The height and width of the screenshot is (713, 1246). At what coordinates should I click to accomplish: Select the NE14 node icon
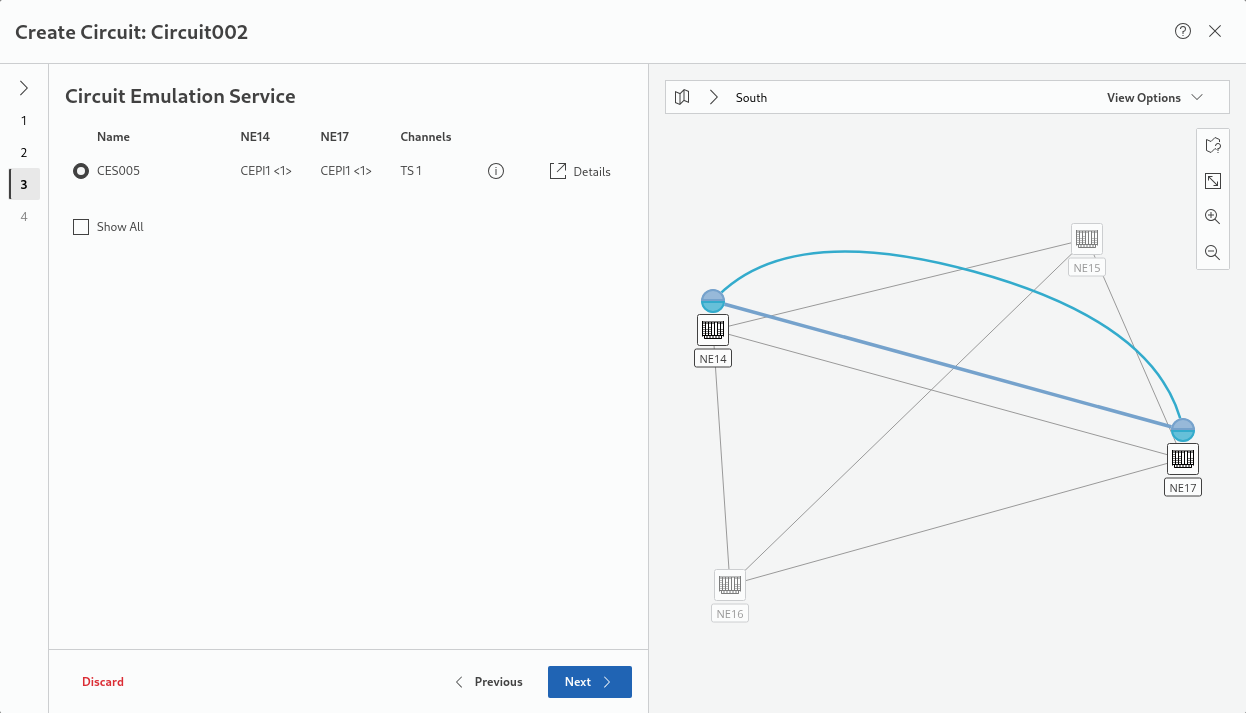pyautogui.click(x=713, y=329)
